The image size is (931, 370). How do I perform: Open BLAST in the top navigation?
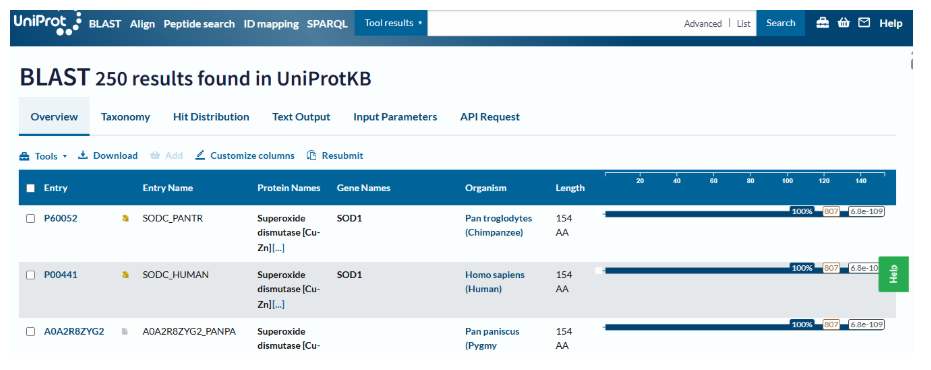(105, 24)
